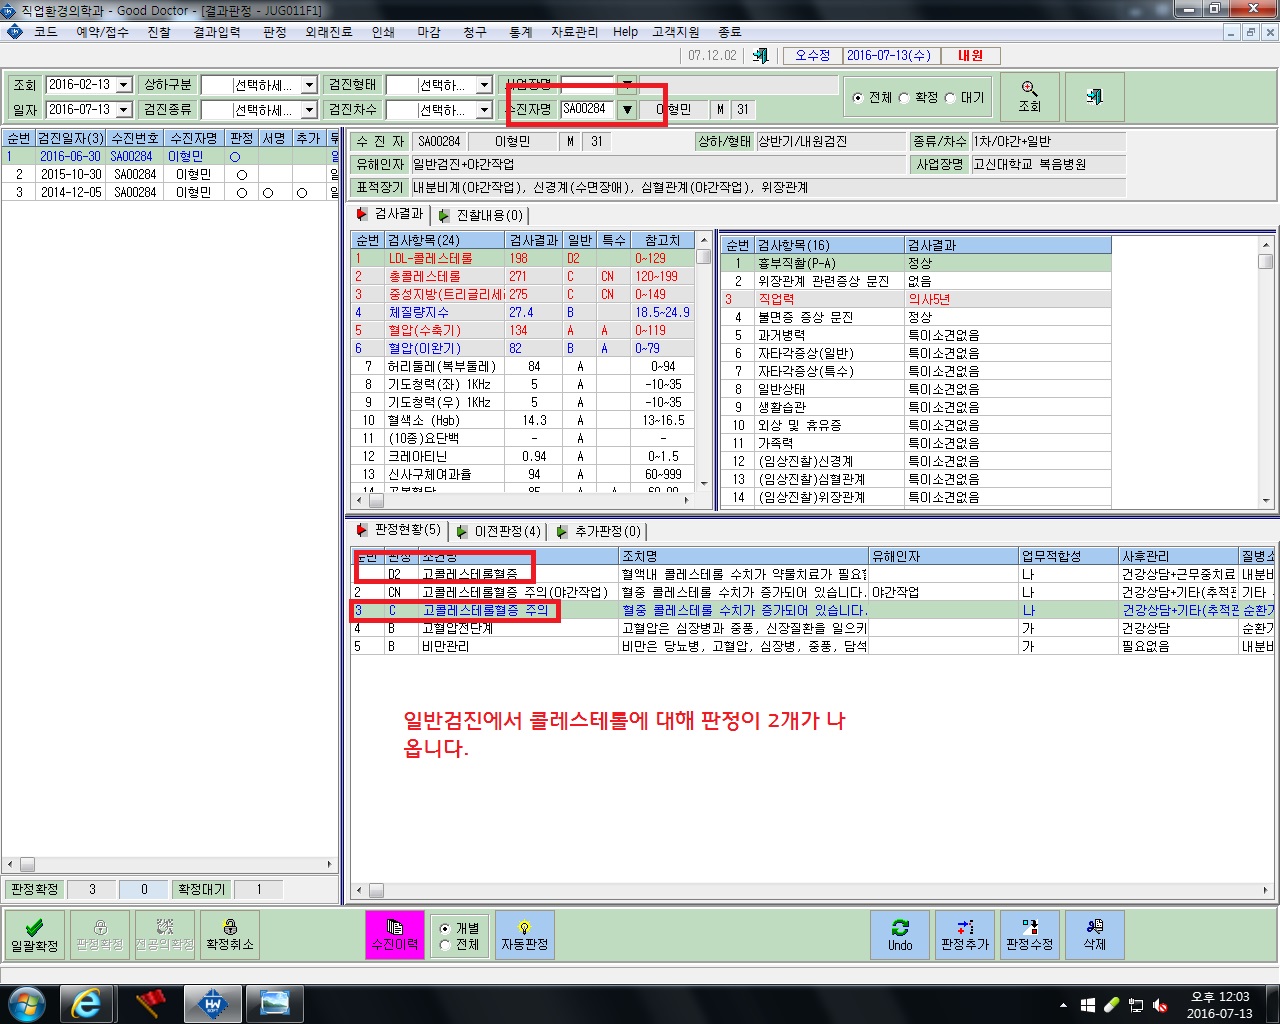The width and height of the screenshot is (1280, 1024).
Task: Open 수진이력 magenta button
Action: tap(395, 935)
